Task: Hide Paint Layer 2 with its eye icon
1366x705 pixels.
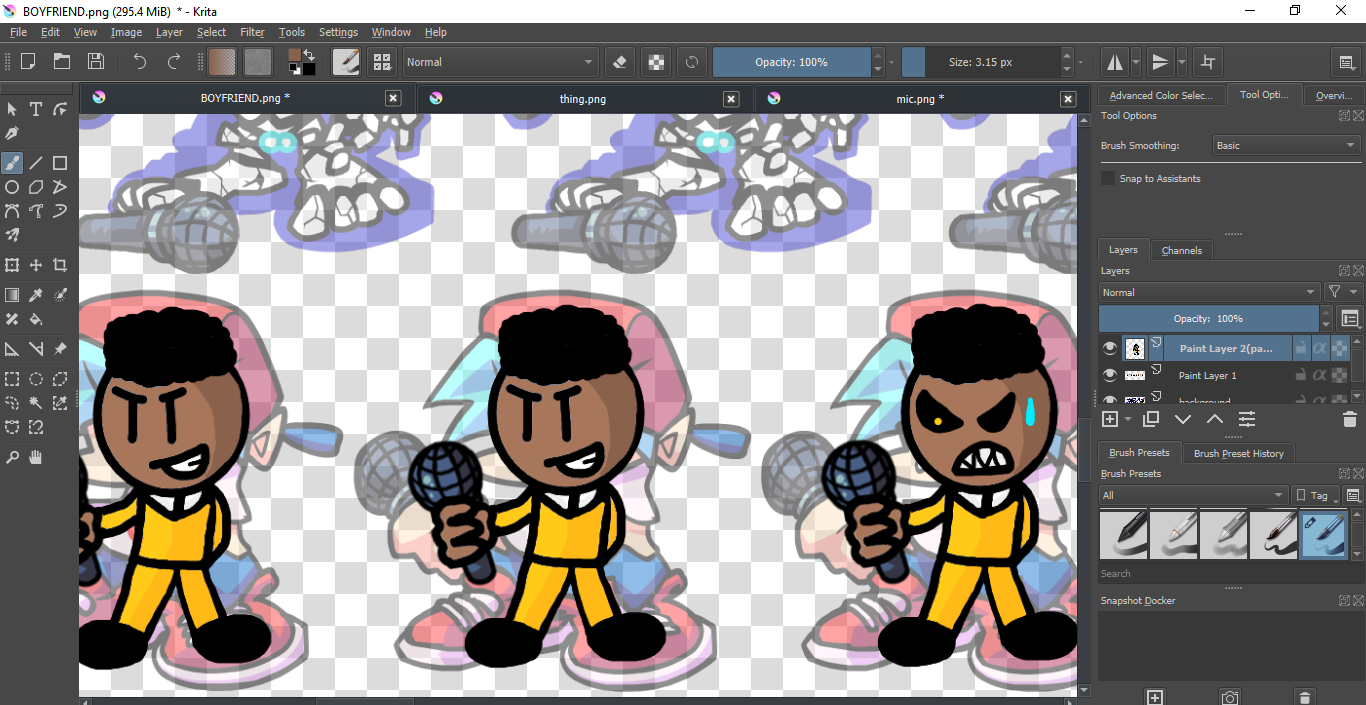Action: click(x=1109, y=348)
